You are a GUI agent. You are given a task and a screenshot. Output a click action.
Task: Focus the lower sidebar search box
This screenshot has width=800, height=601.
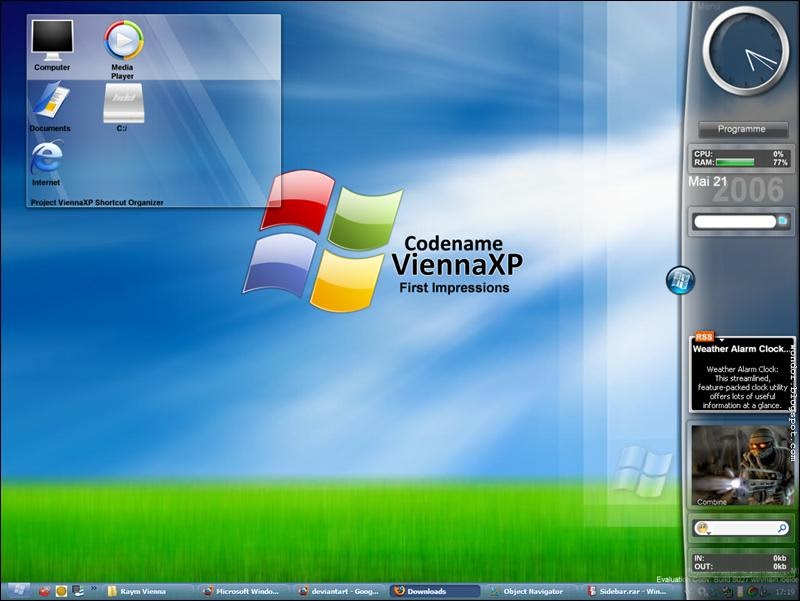[x=743, y=528]
